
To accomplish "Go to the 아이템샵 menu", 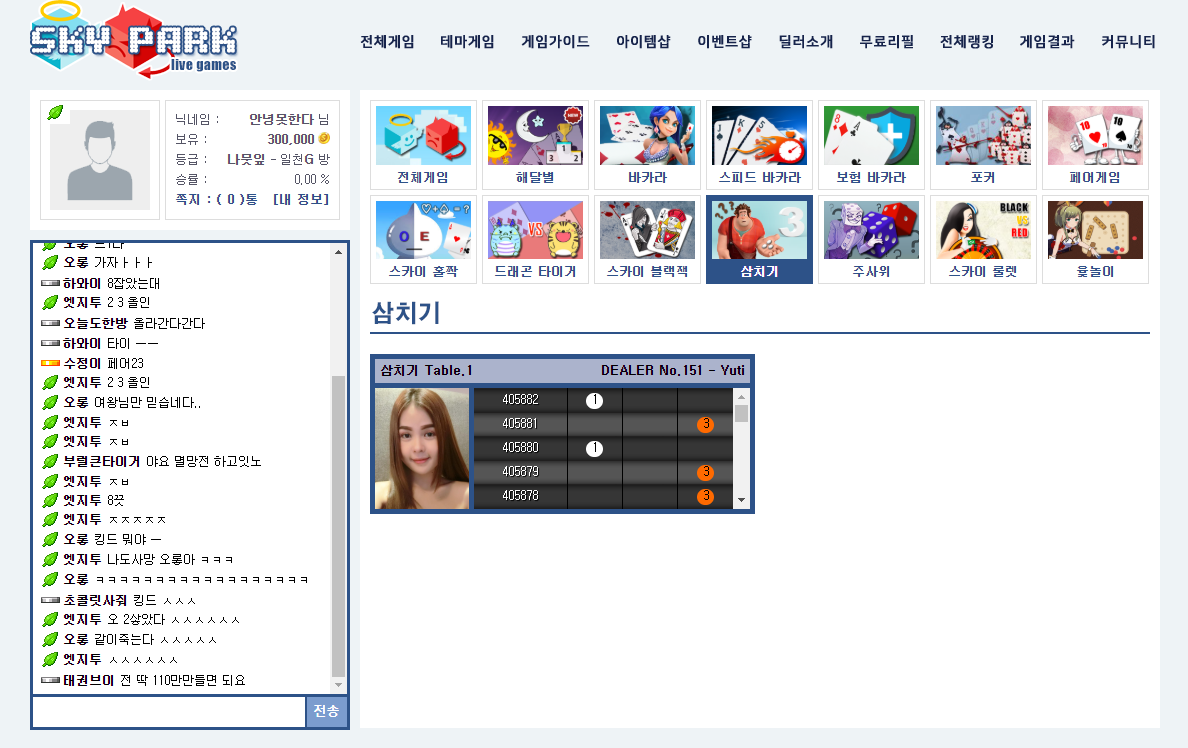I will pos(643,42).
